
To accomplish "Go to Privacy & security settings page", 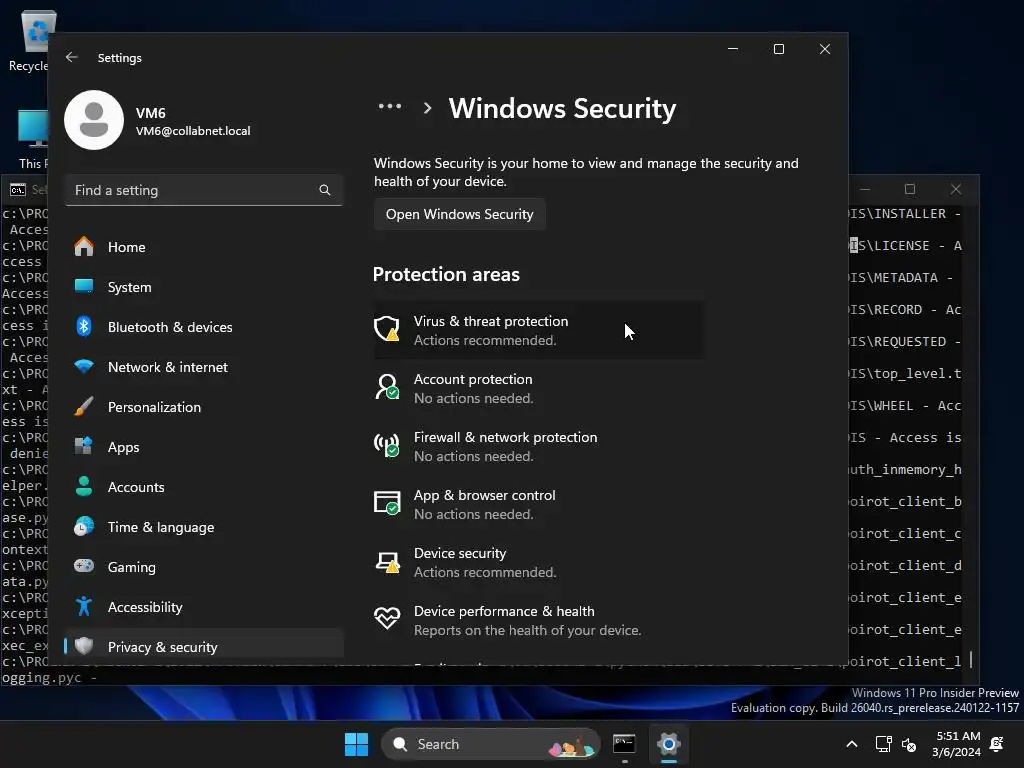I will 204,645.
